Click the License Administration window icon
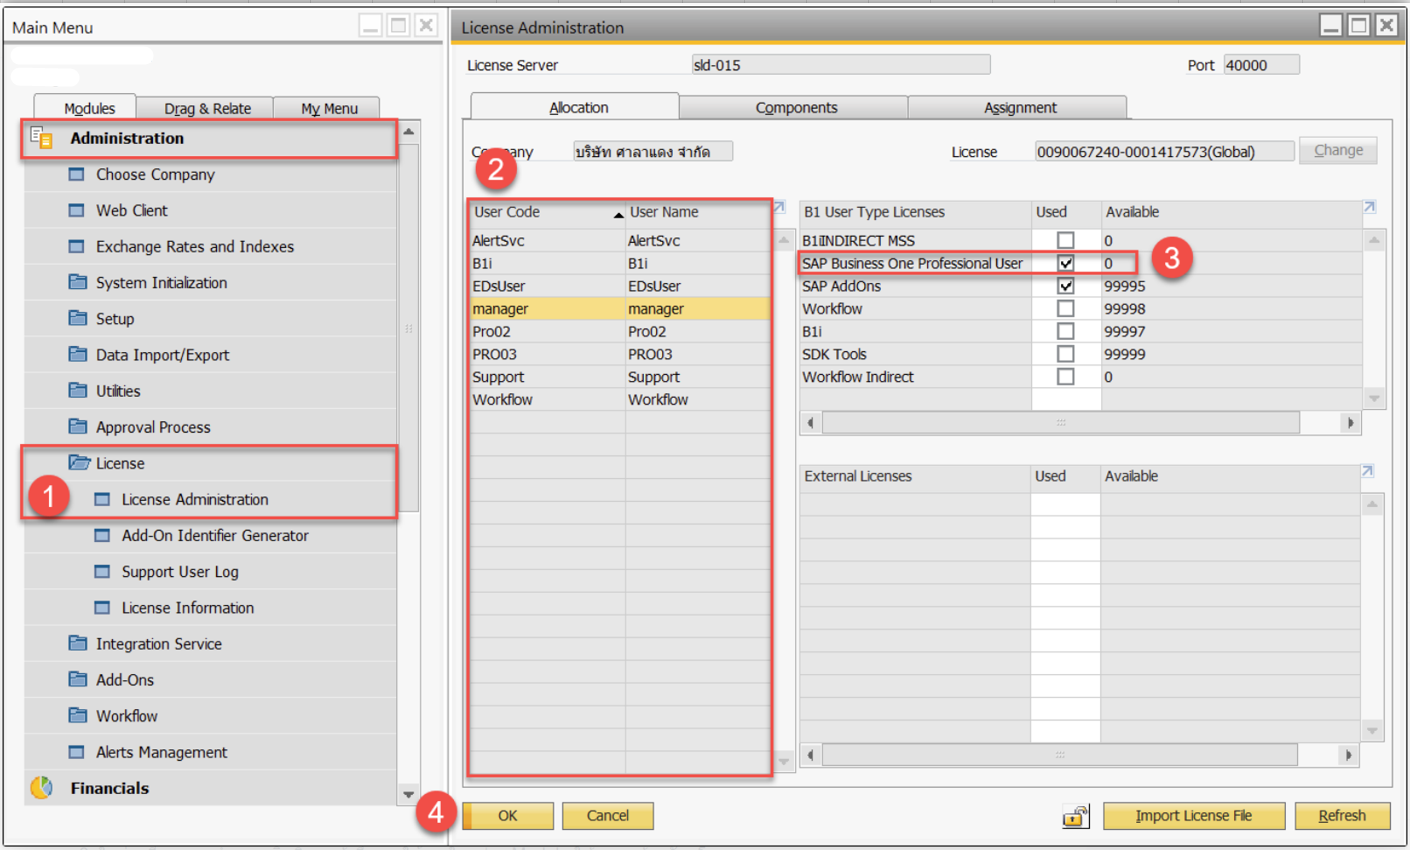This screenshot has width=1410, height=850. tap(103, 499)
